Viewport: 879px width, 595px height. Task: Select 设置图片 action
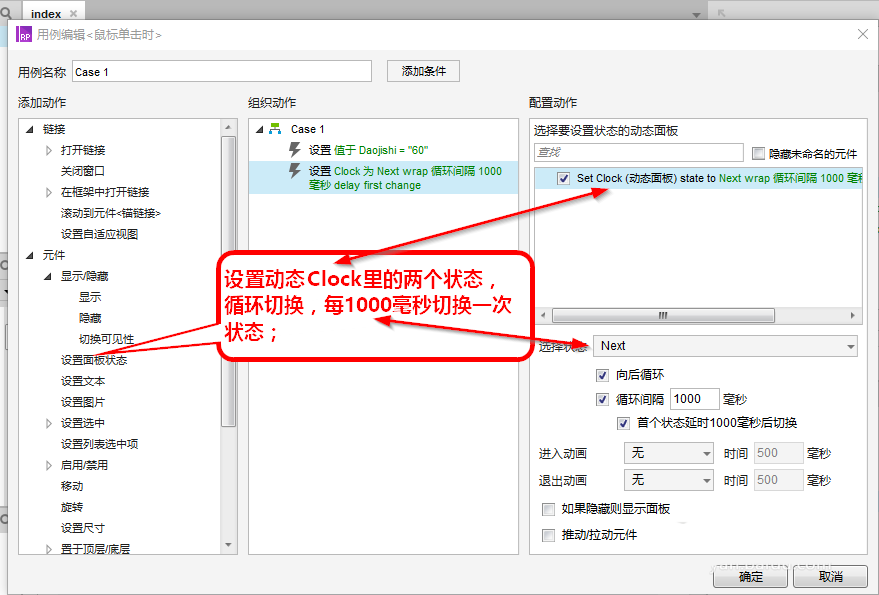click(x=83, y=402)
